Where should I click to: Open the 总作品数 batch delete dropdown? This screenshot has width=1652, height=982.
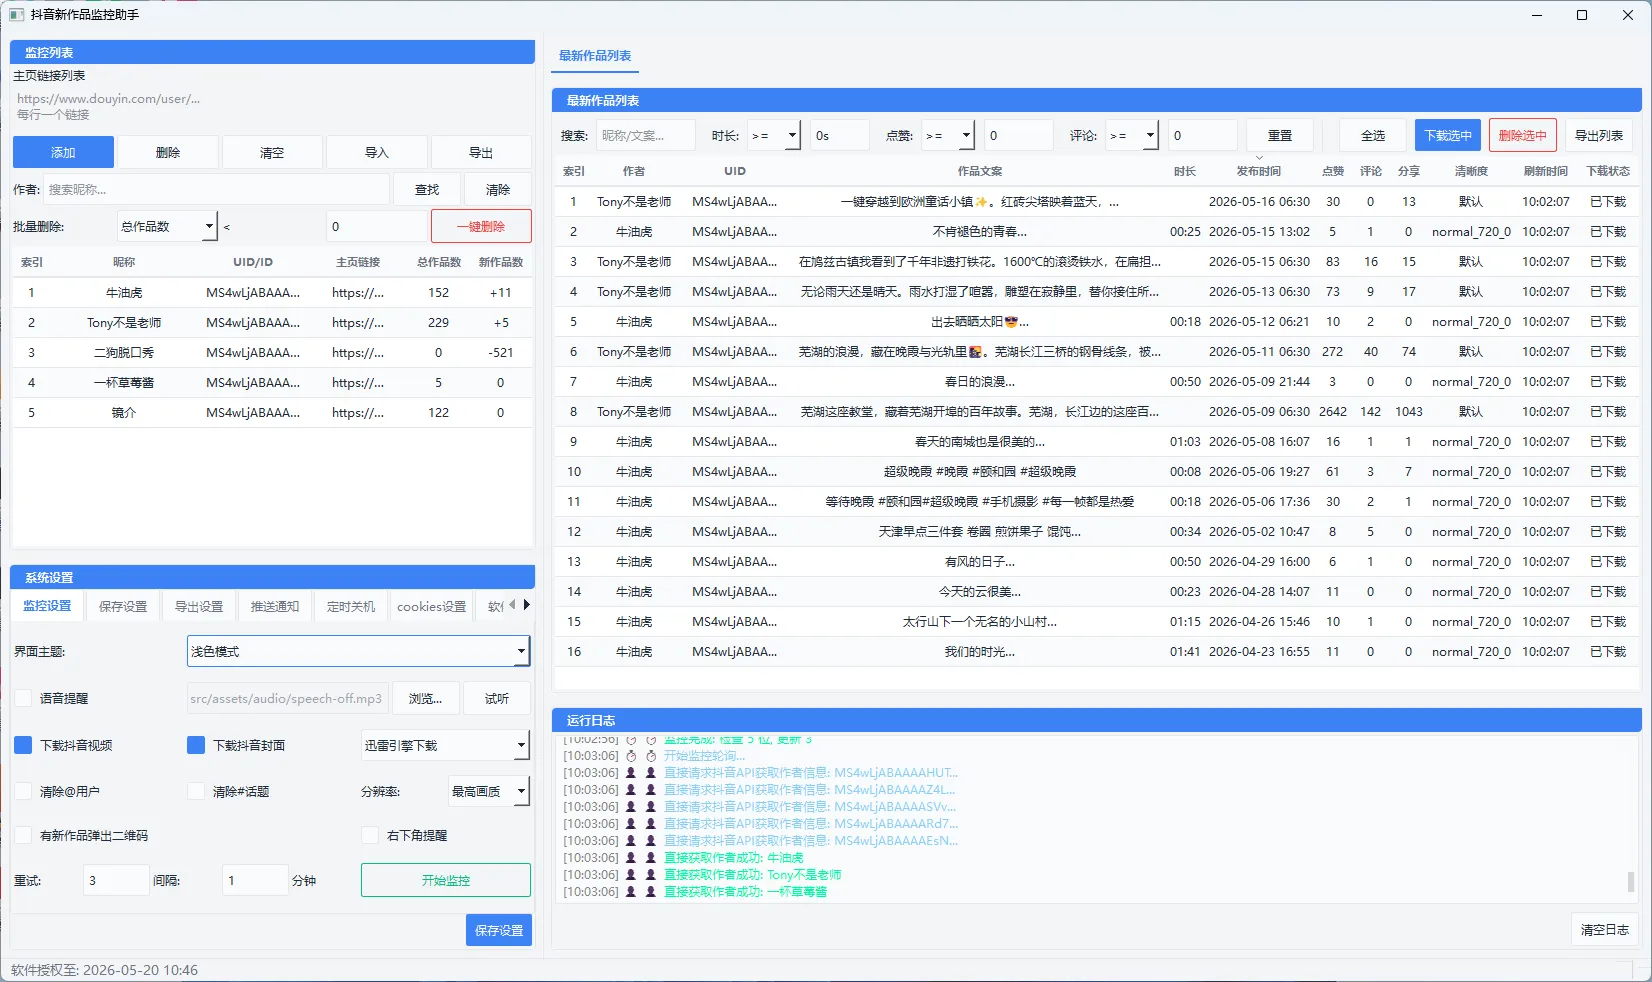(167, 227)
